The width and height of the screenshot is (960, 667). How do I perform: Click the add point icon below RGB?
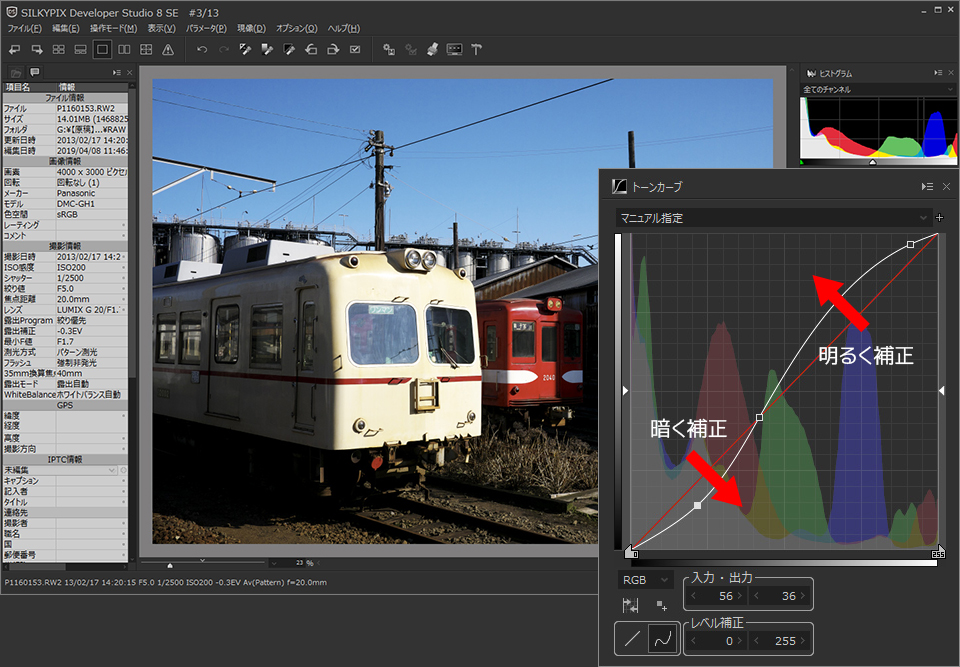(661, 605)
